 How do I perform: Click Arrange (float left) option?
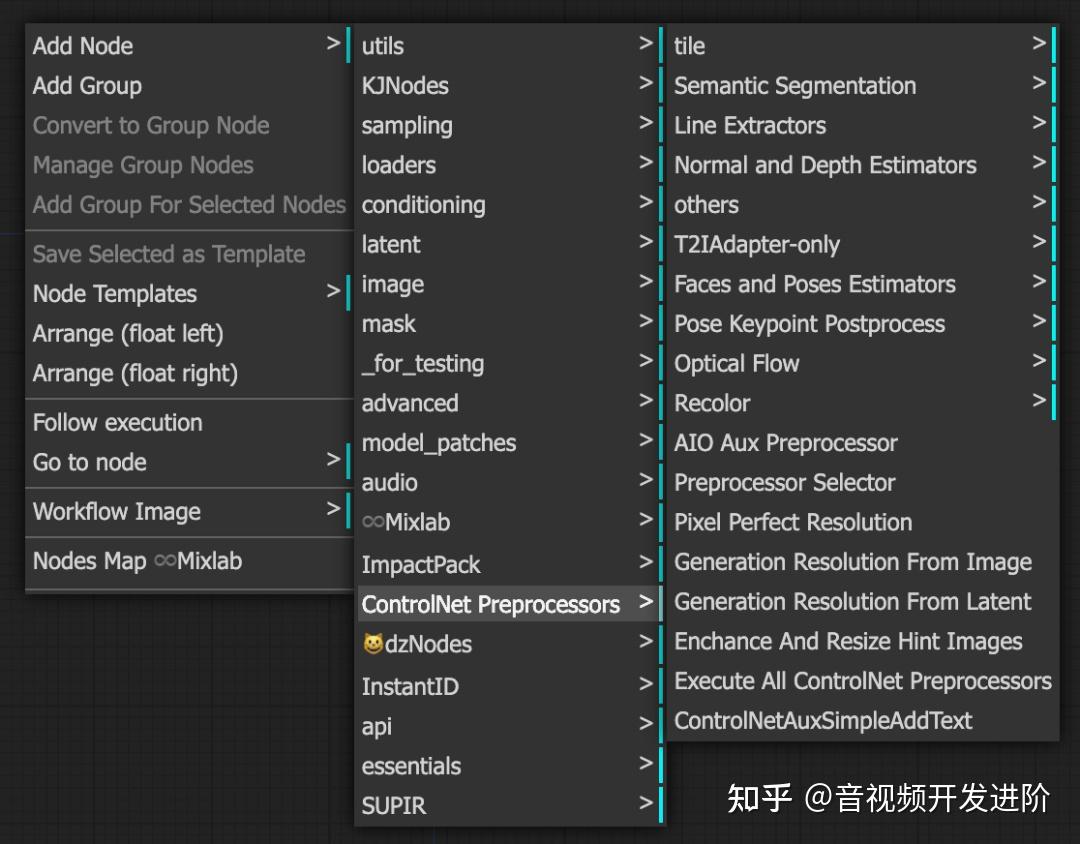pyautogui.click(x=128, y=334)
